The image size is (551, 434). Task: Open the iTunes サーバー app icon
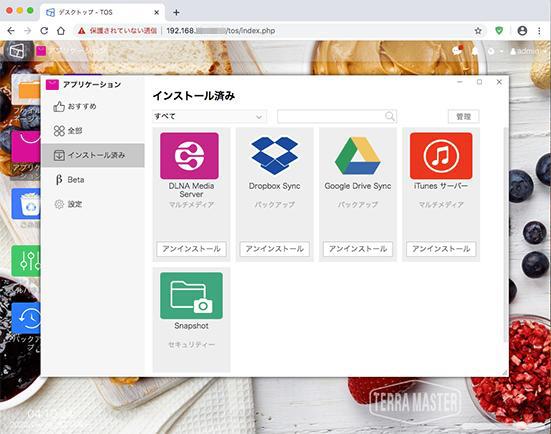coord(441,156)
